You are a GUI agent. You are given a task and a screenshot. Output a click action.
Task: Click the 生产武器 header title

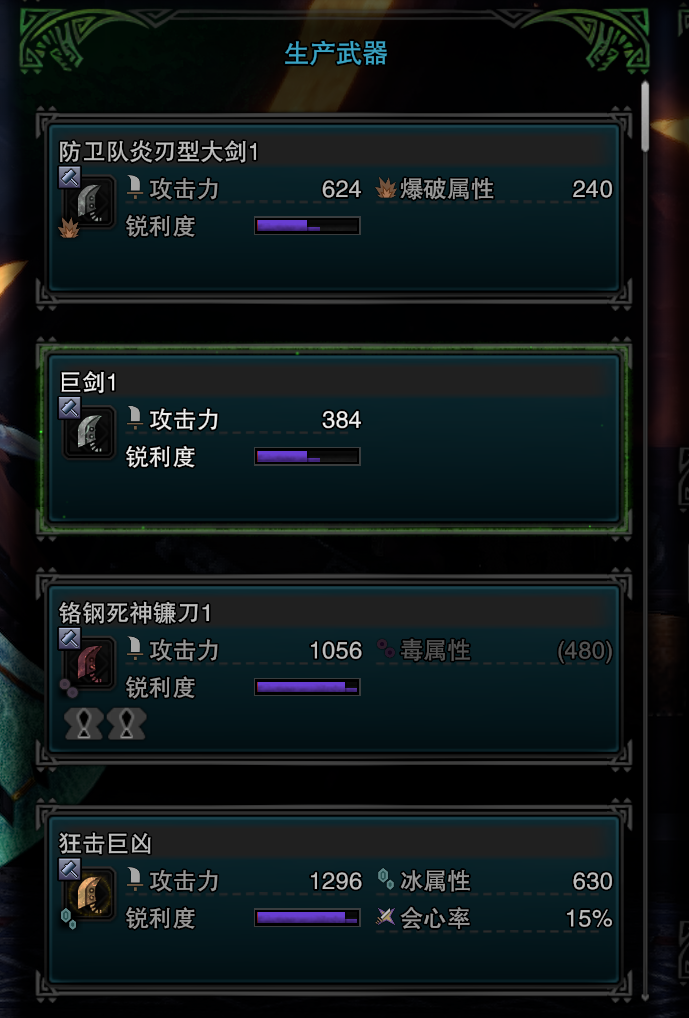pyautogui.click(x=336, y=53)
